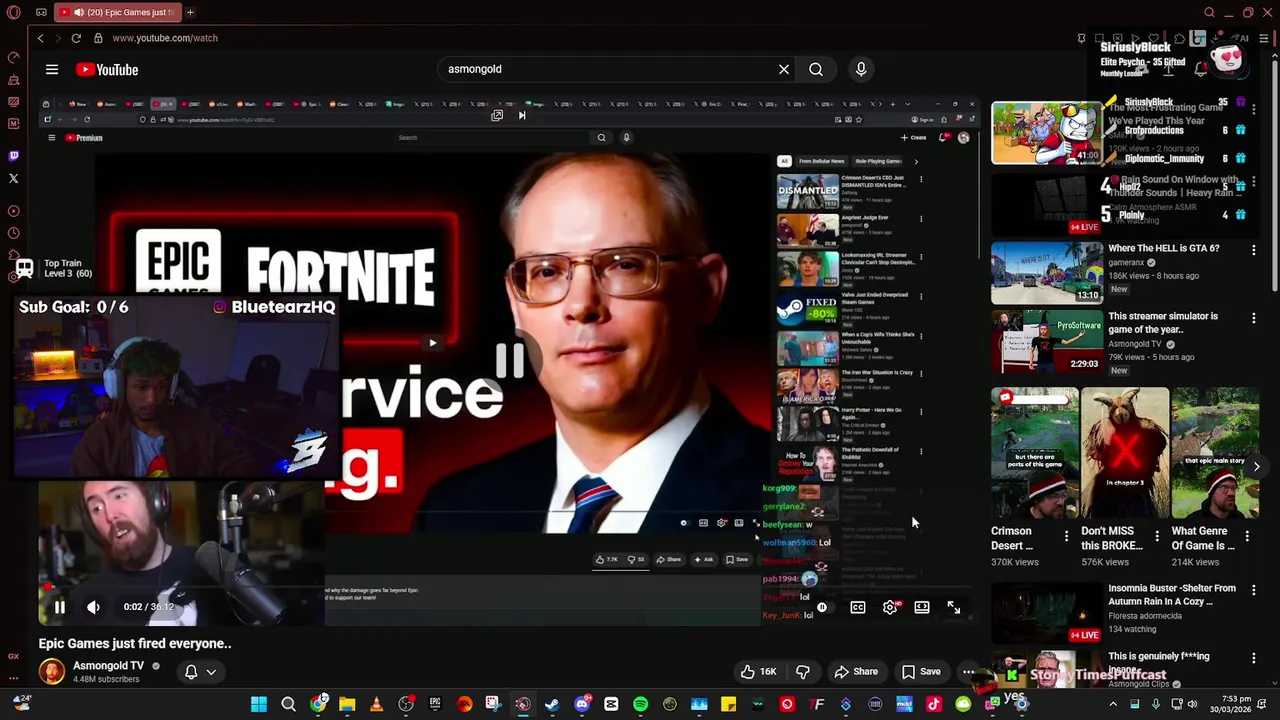
Task: Clear the asmongold search text
Action: point(784,69)
